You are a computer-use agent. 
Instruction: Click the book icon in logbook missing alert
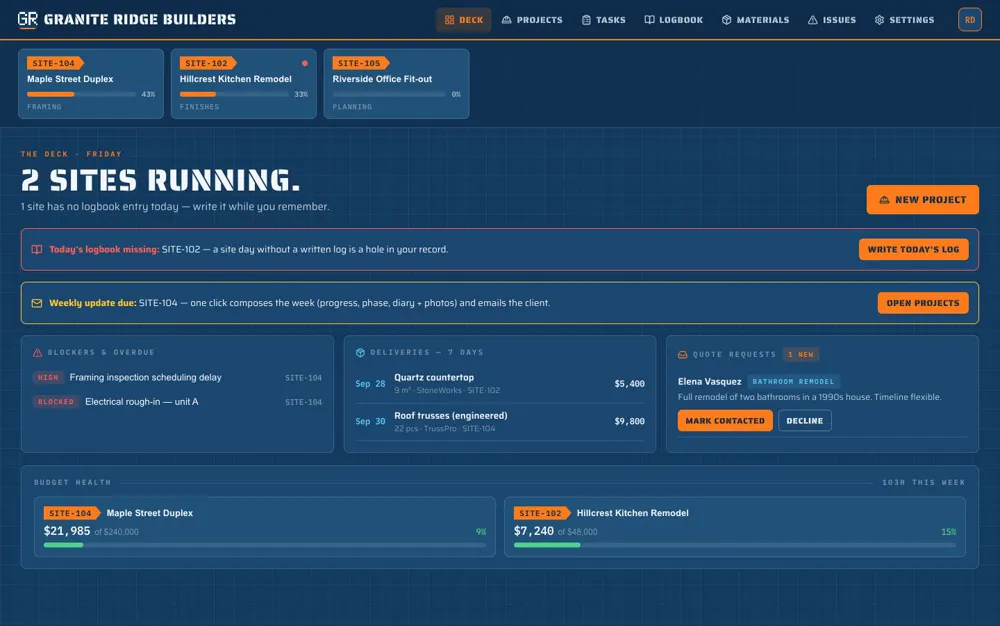tap(37, 249)
